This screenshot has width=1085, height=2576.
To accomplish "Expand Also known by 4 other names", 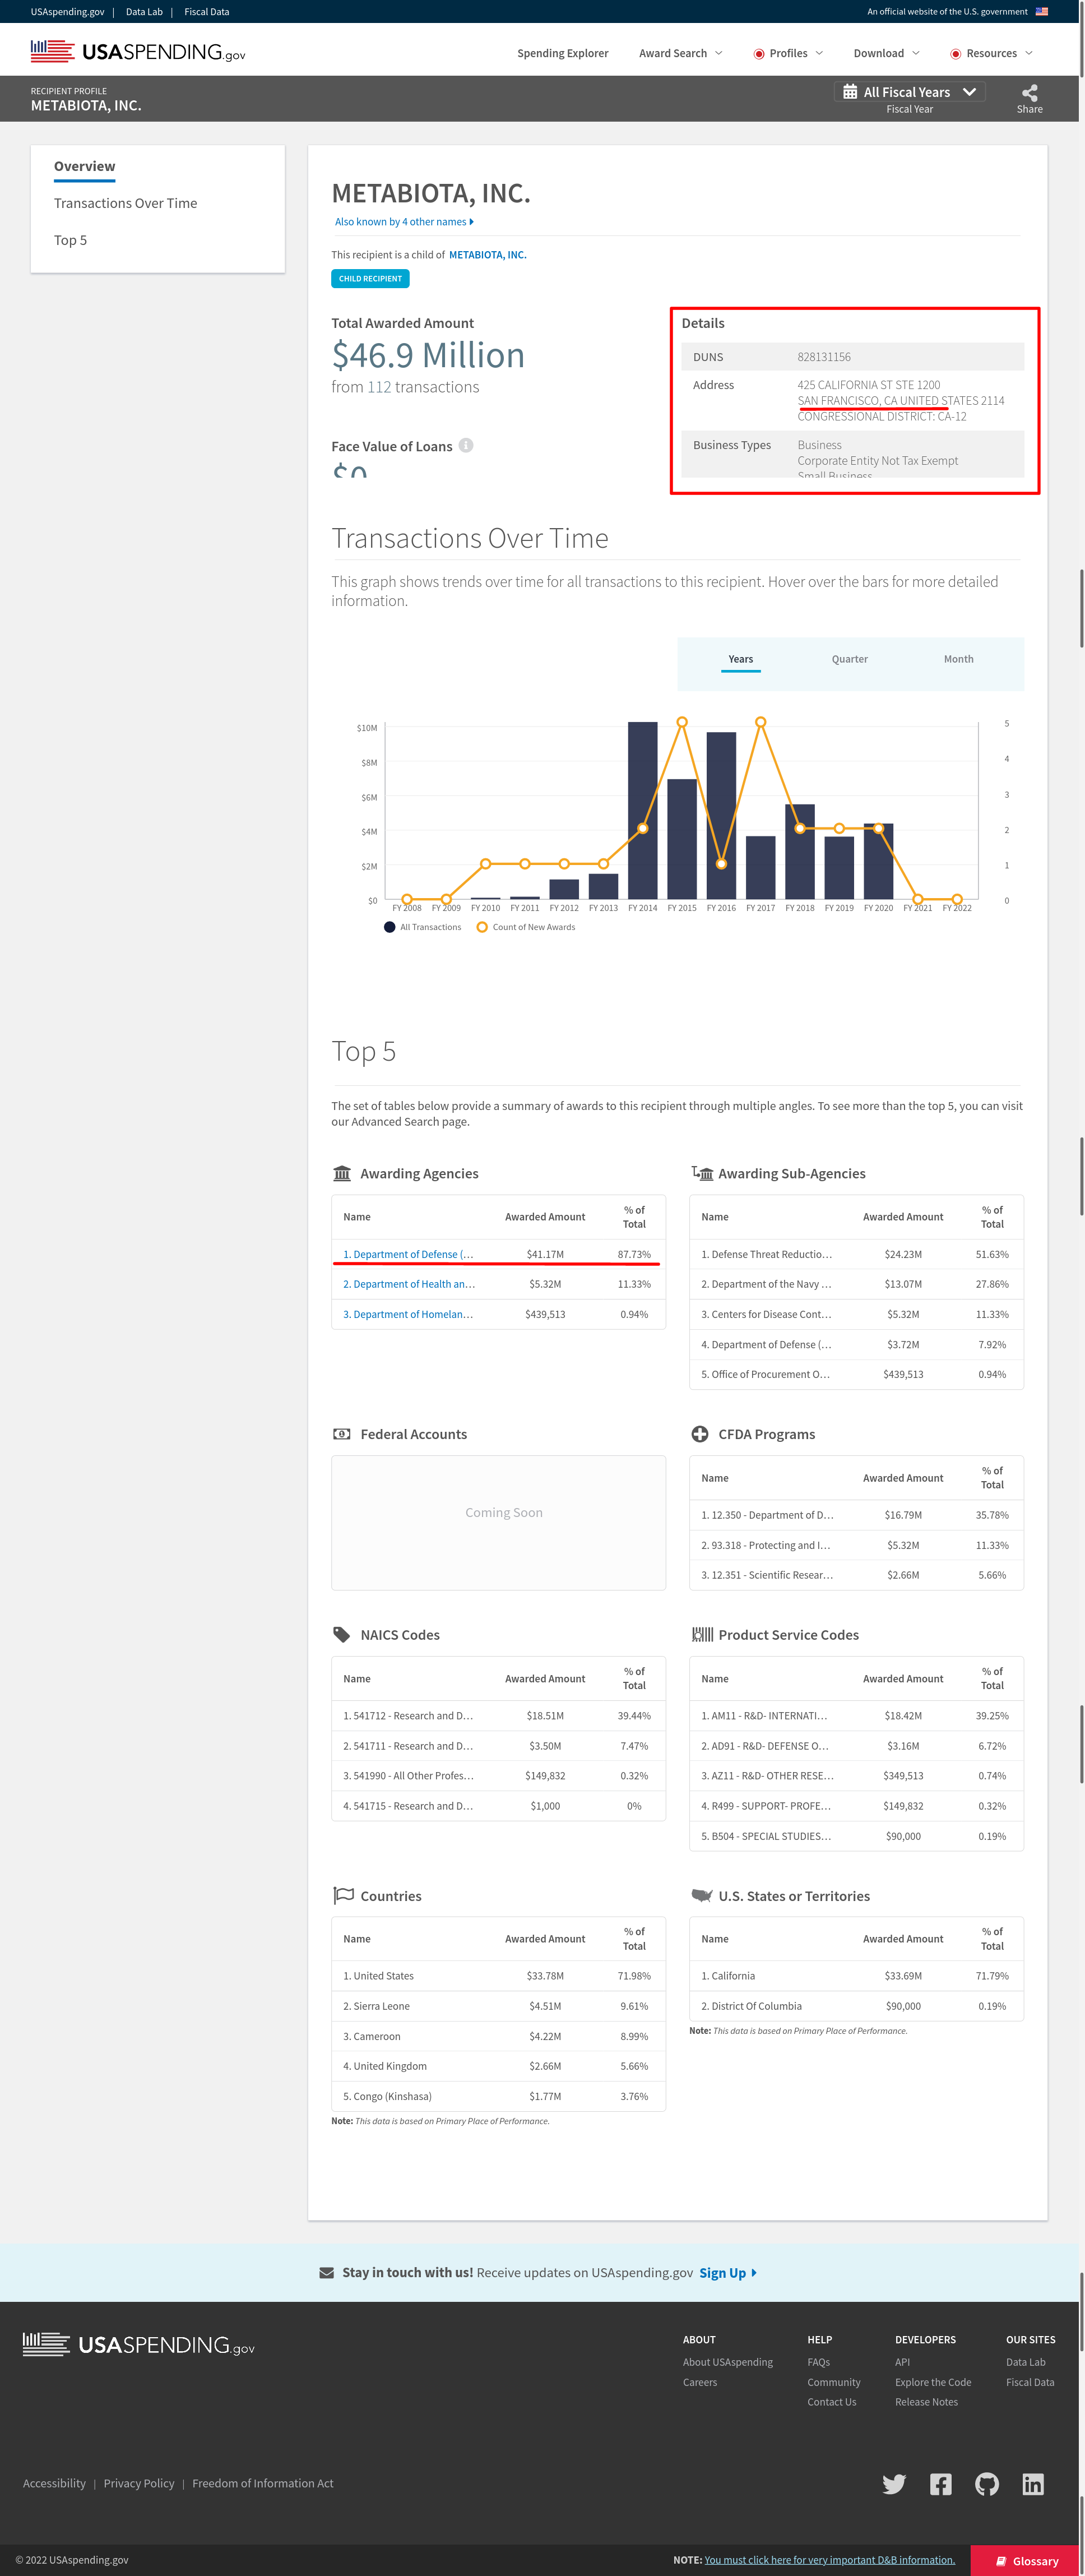I will [404, 222].
